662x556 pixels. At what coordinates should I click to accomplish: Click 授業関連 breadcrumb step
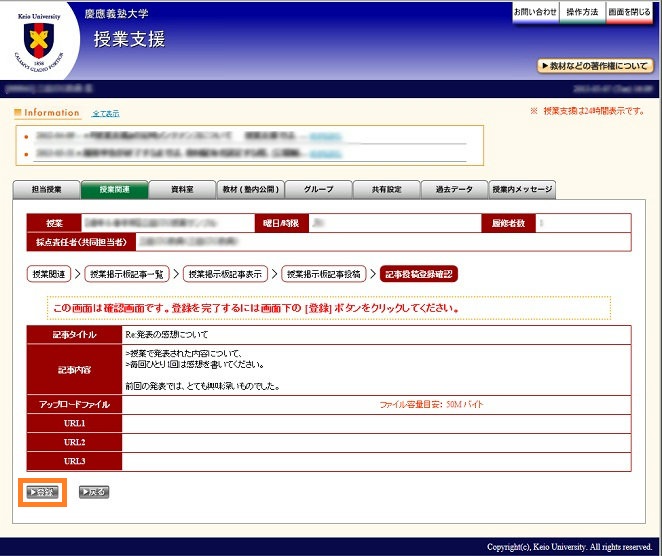pyautogui.click(x=49, y=273)
